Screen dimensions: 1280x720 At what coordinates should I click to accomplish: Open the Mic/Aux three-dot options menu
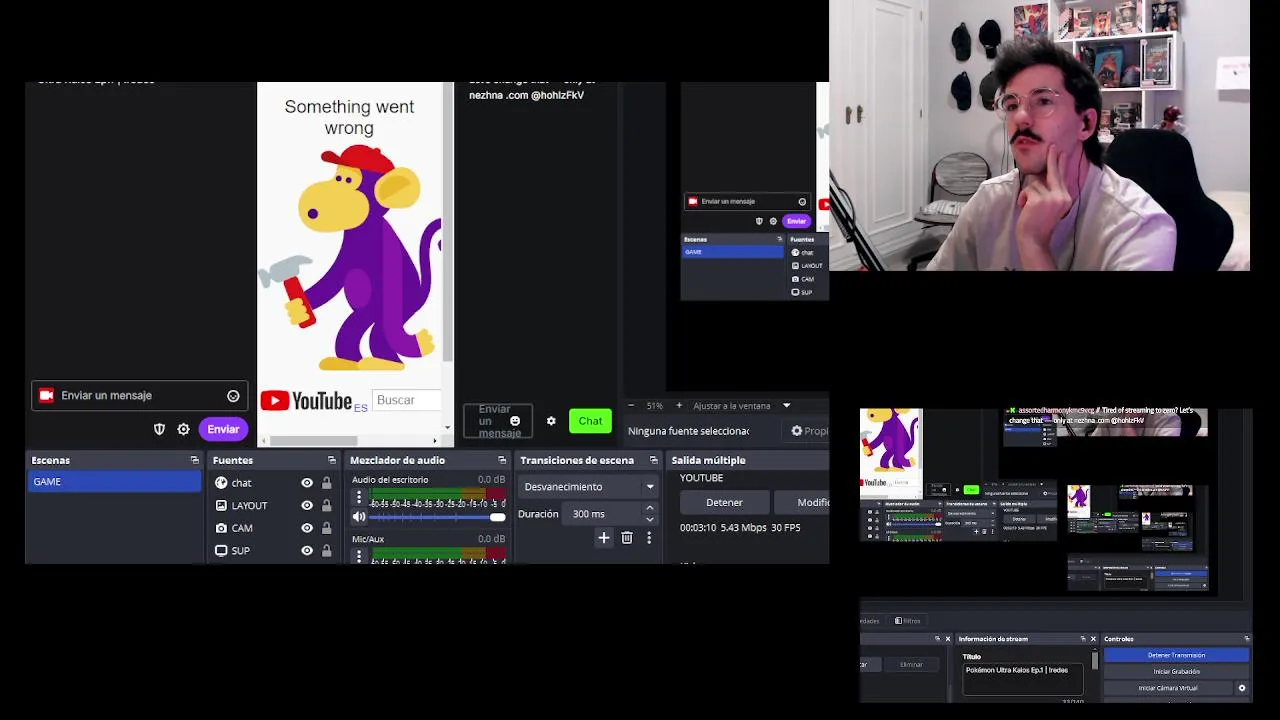(359, 556)
